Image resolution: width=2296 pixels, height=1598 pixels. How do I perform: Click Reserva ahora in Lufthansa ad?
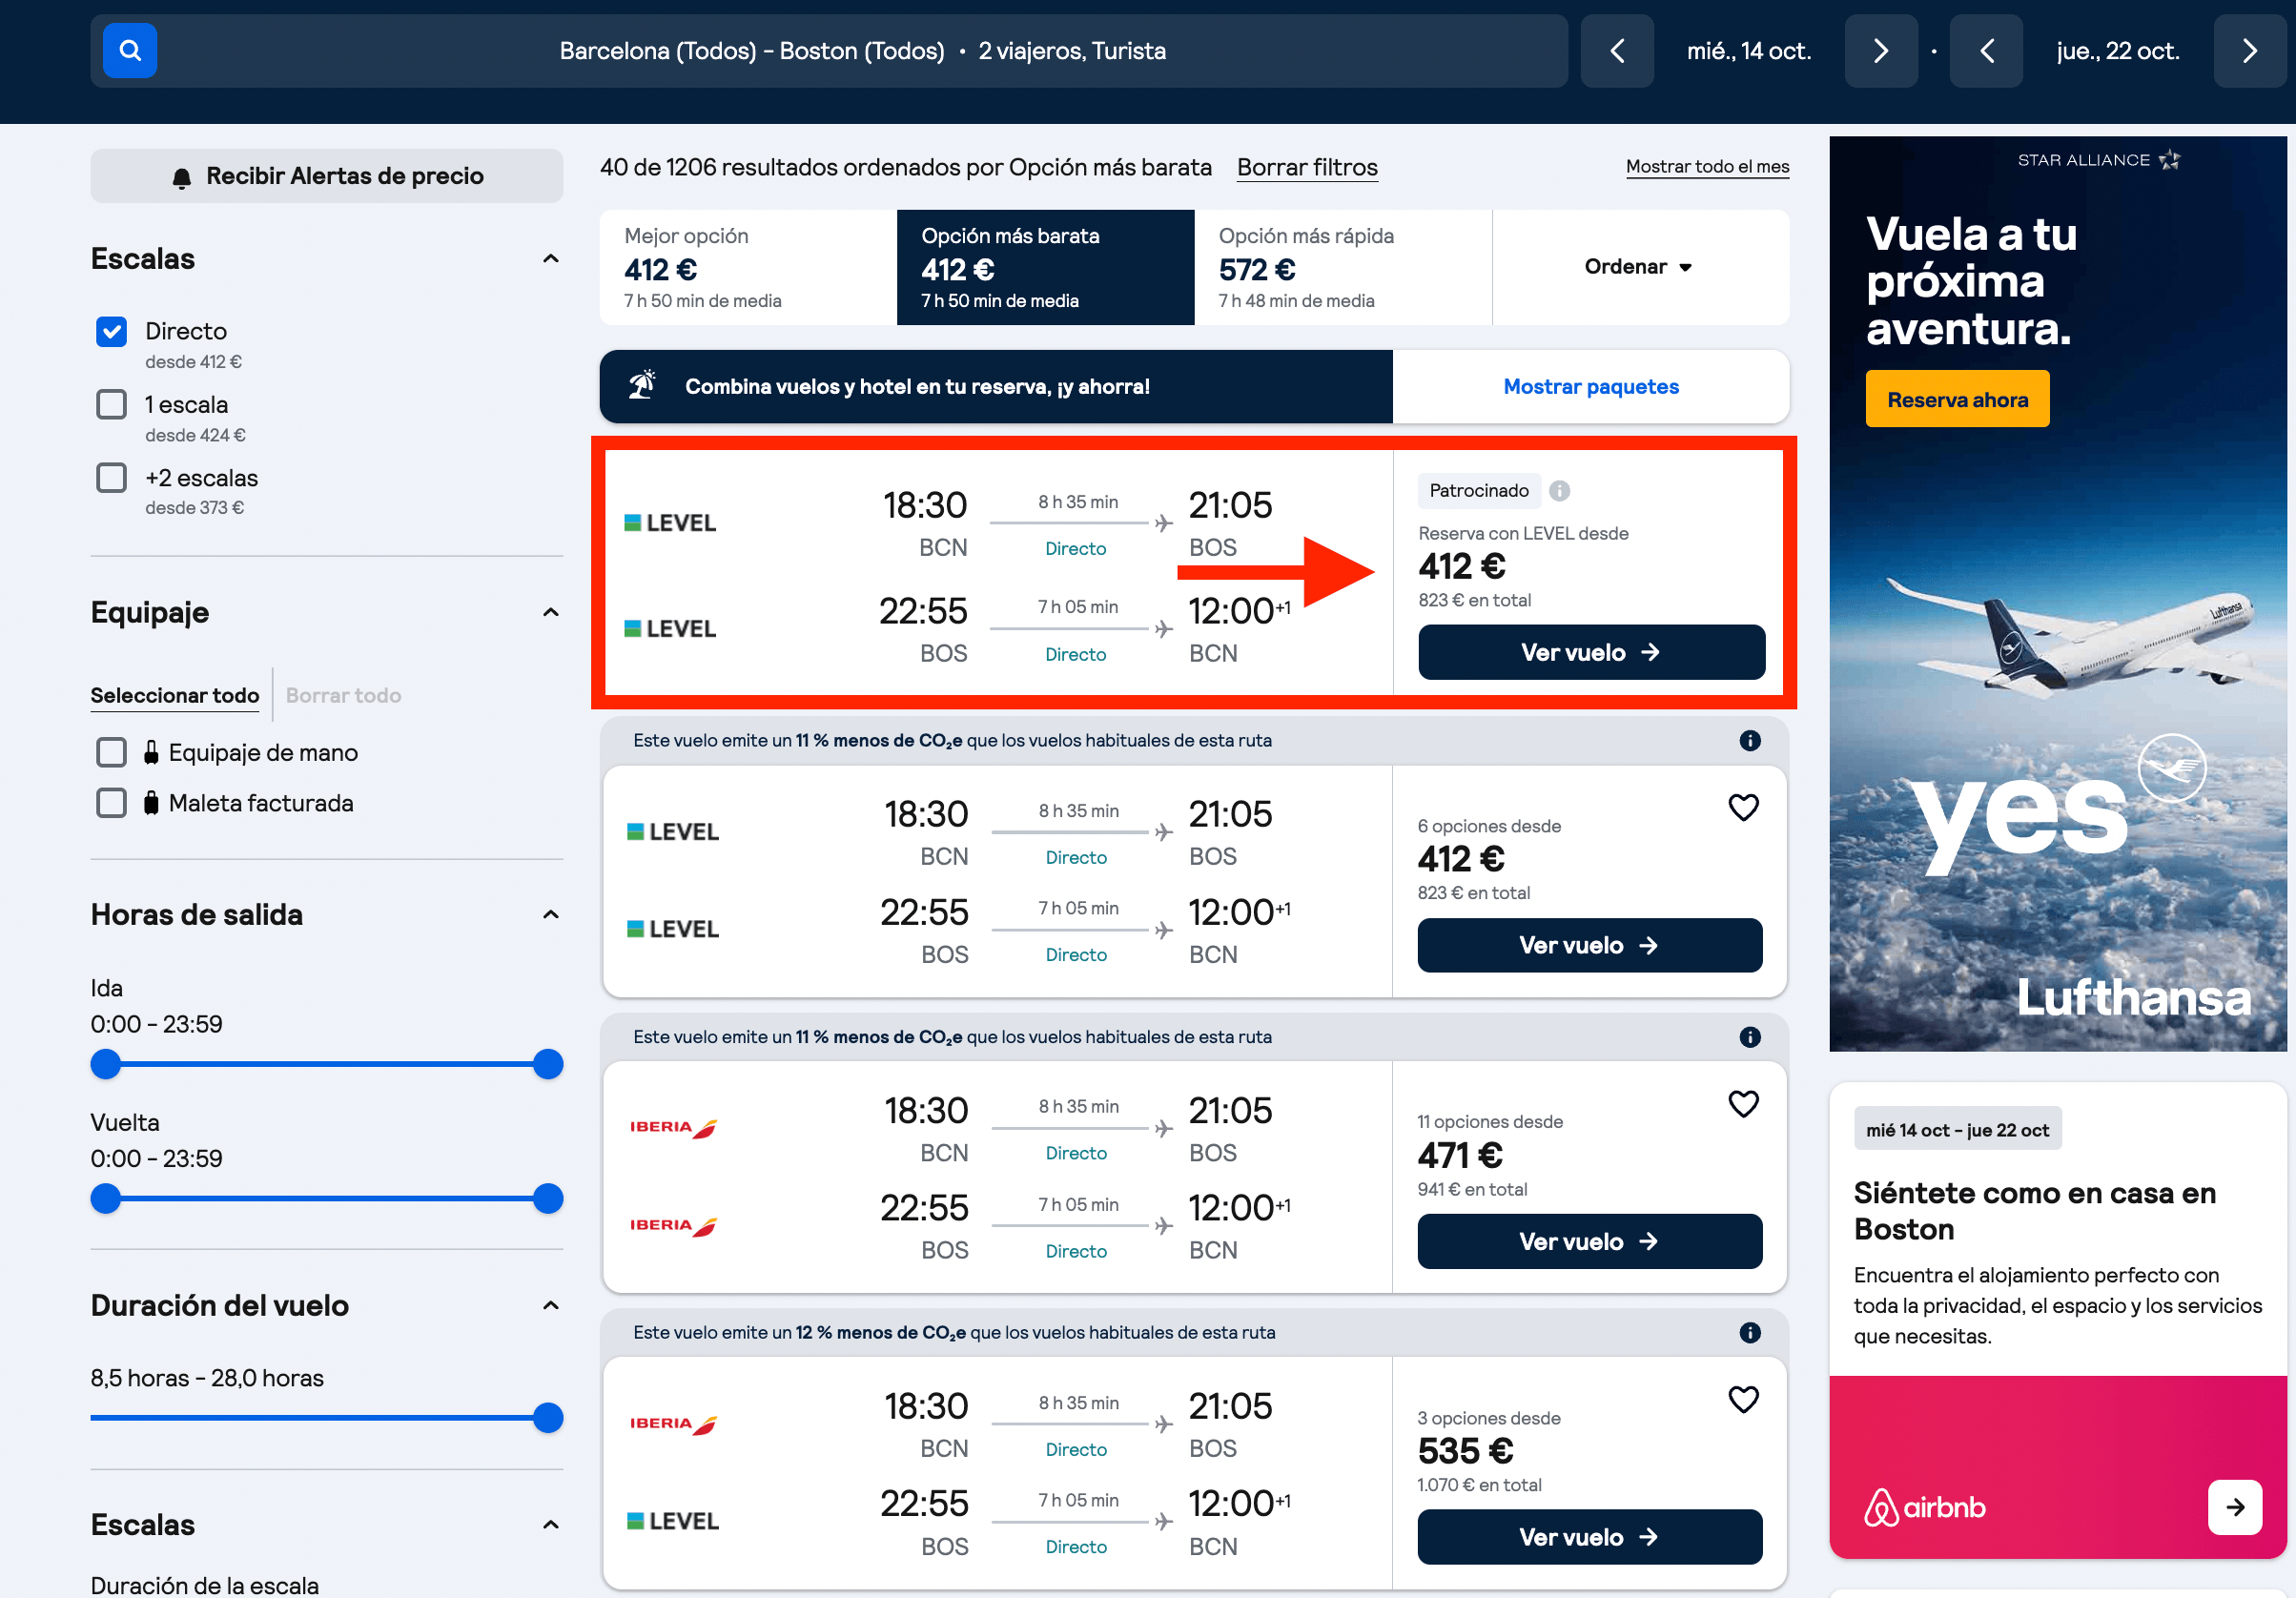click(x=1957, y=399)
